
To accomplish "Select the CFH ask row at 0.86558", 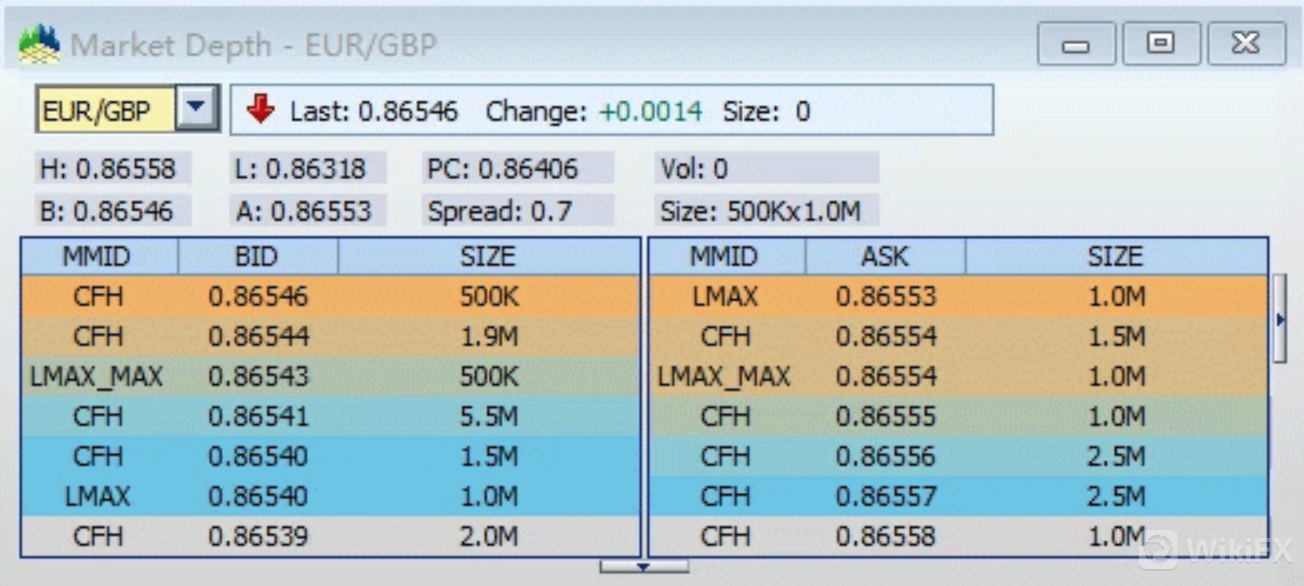I will click(958, 537).
